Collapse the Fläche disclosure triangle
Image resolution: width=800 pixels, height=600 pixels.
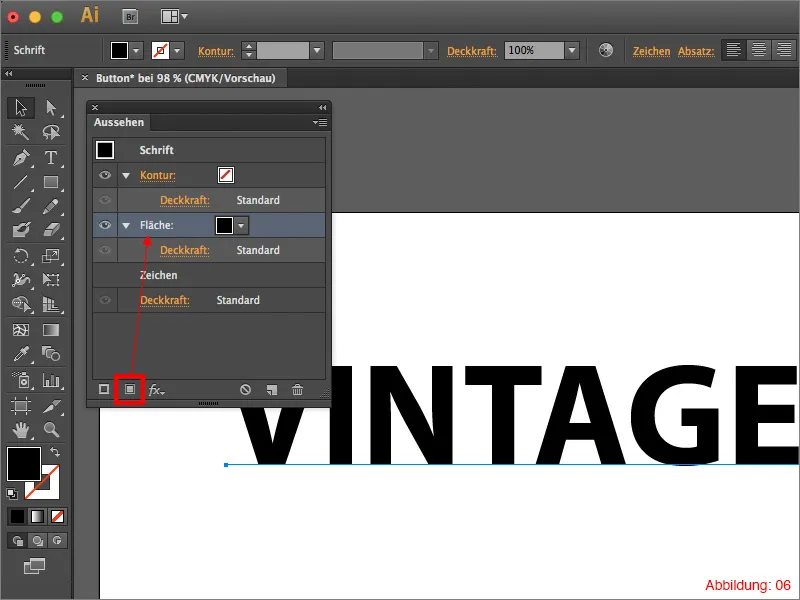126,226
